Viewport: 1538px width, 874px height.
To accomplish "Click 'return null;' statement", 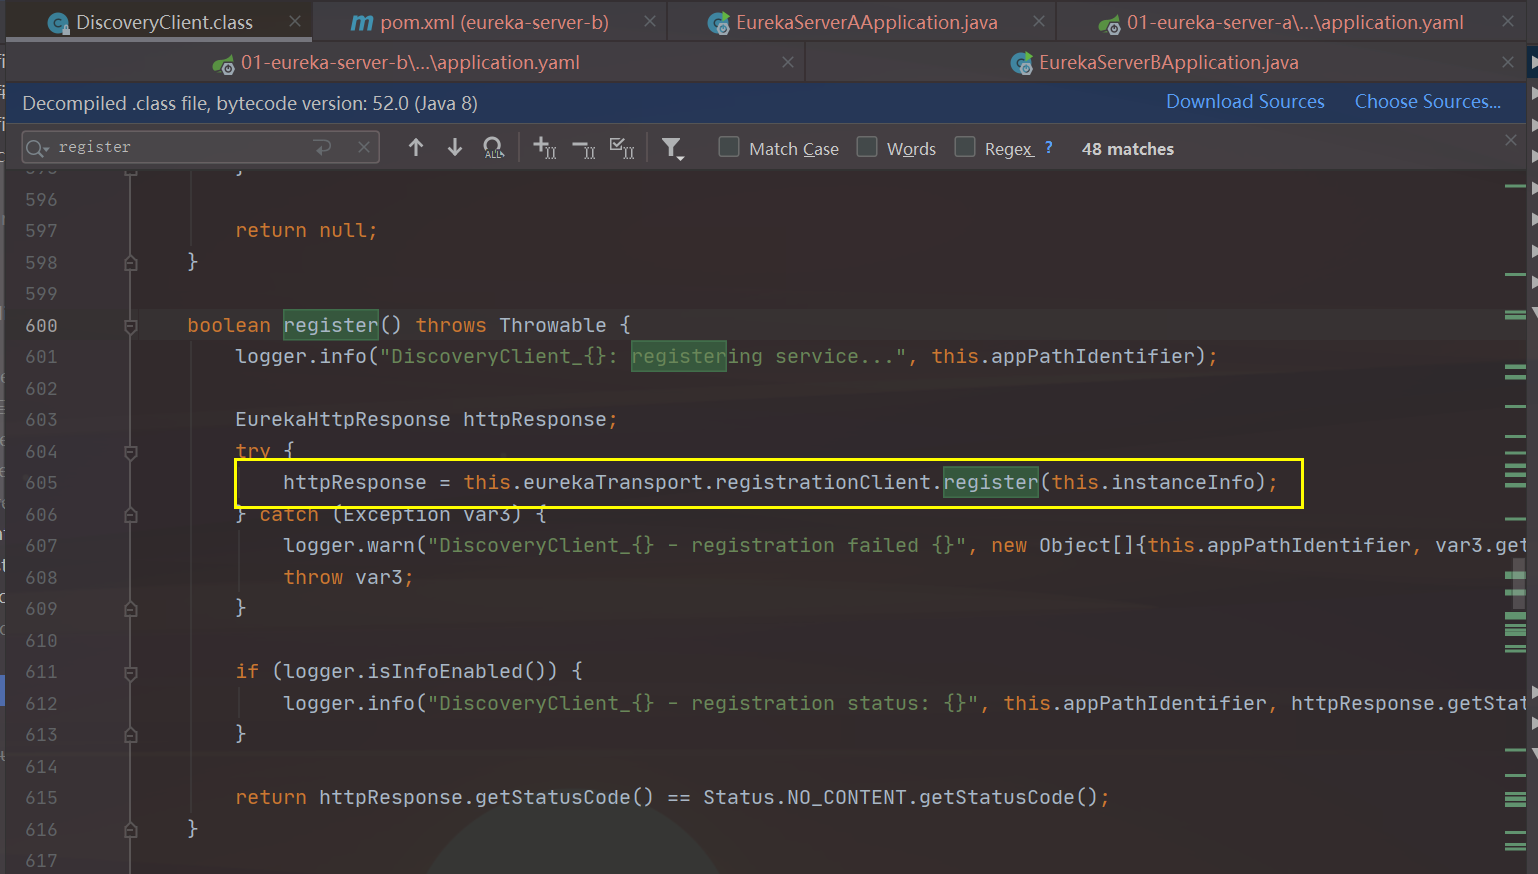I will coord(306,230).
